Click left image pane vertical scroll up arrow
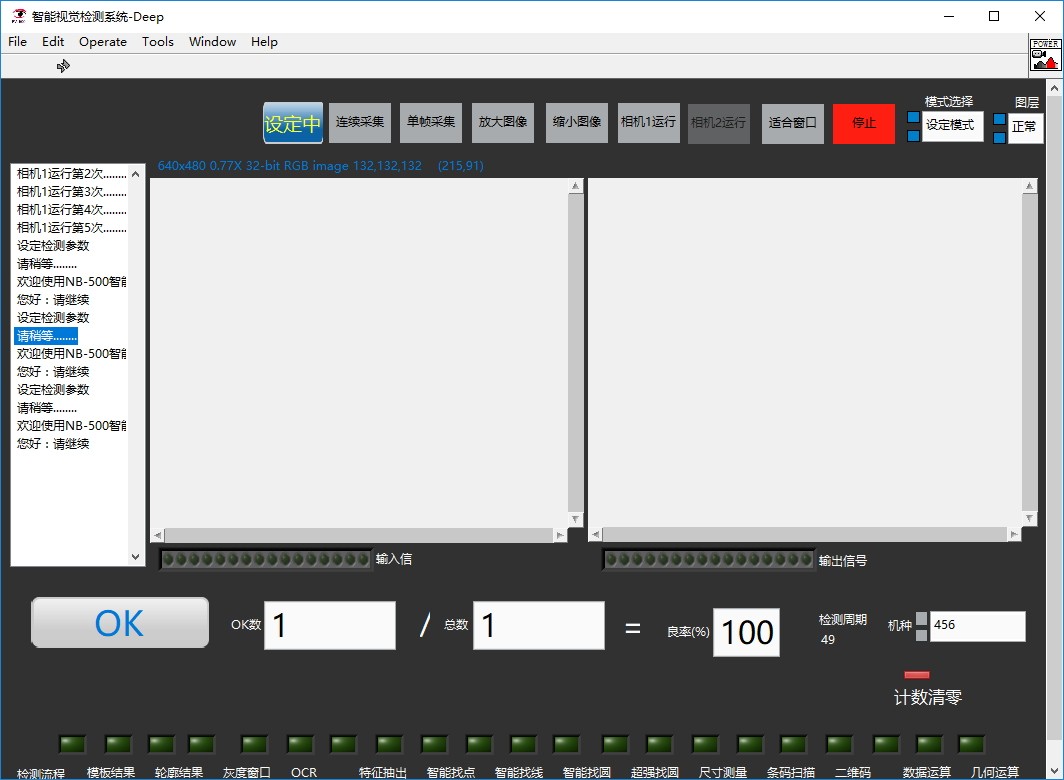Image resolution: width=1064 pixels, height=780 pixels. 575,186
